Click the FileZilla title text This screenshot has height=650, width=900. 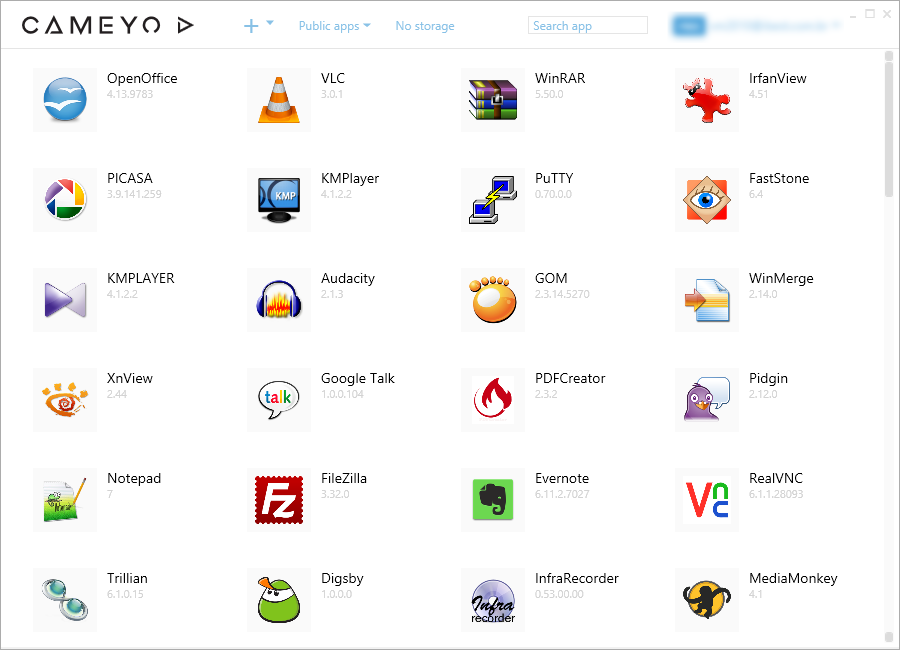click(344, 478)
